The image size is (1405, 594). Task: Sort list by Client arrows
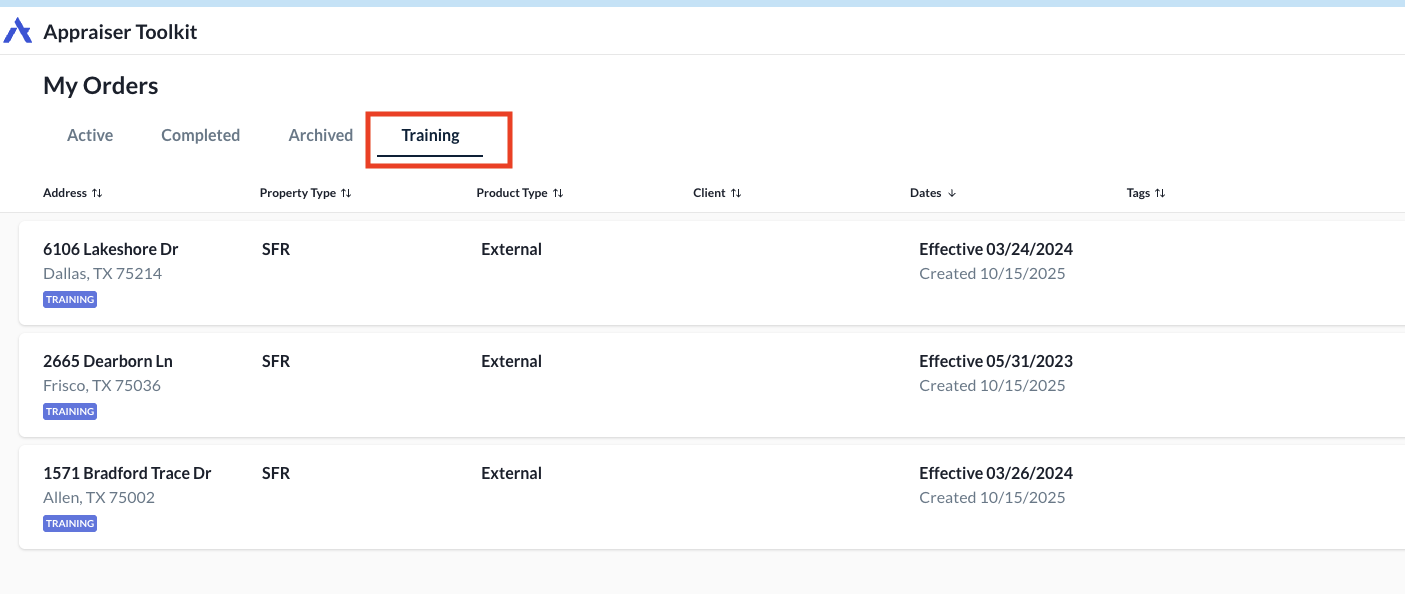736,193
